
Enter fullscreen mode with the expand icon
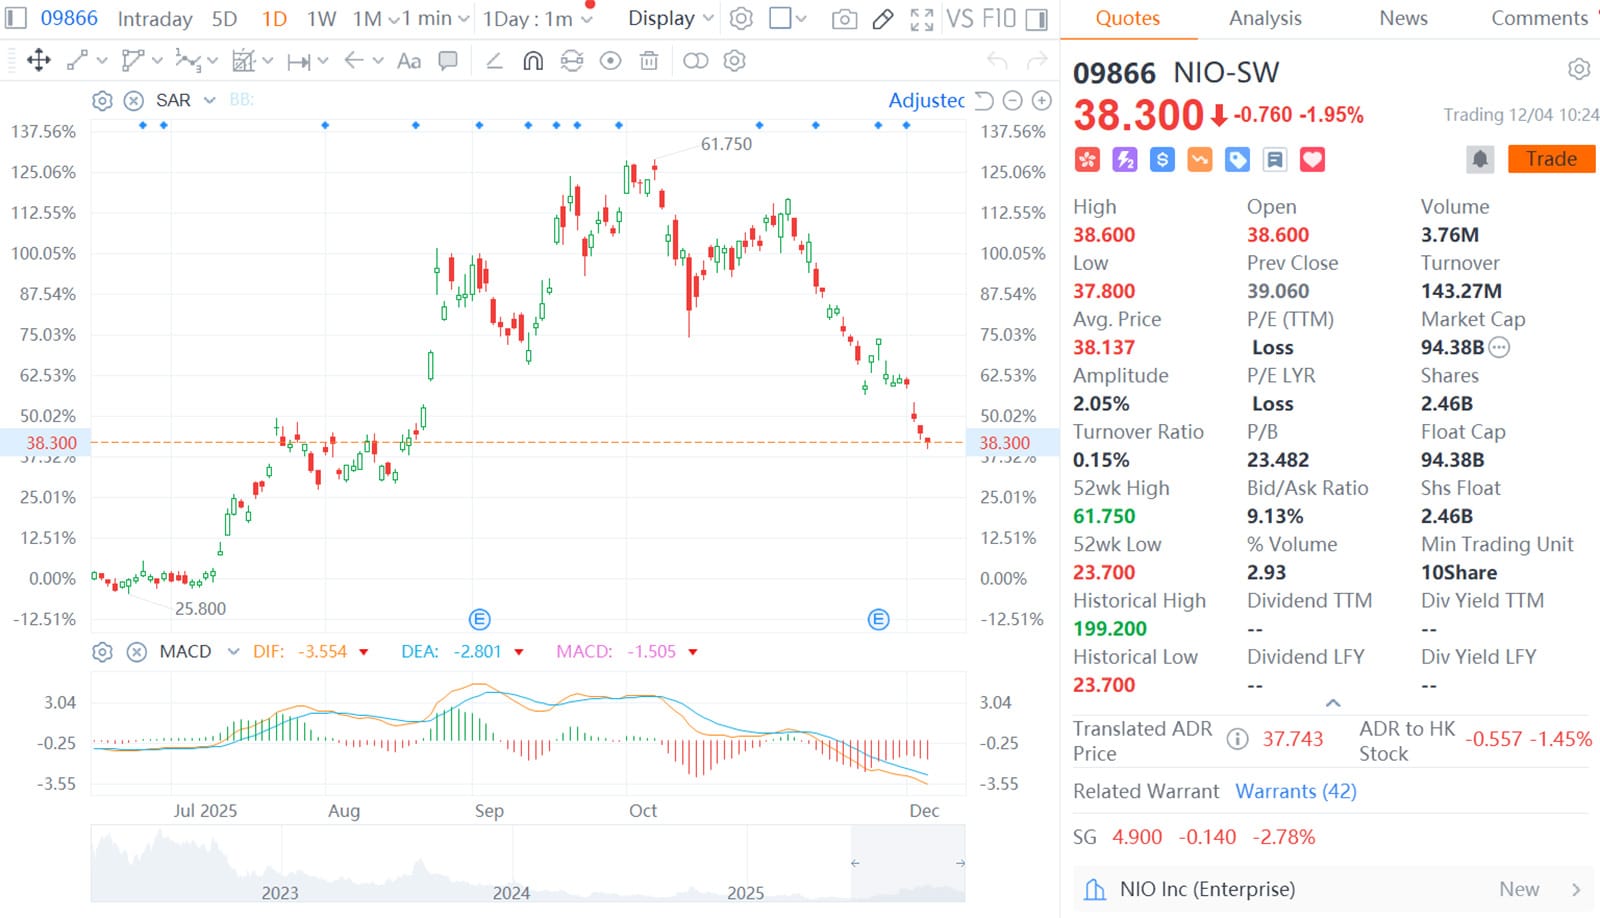coord(921,18)
